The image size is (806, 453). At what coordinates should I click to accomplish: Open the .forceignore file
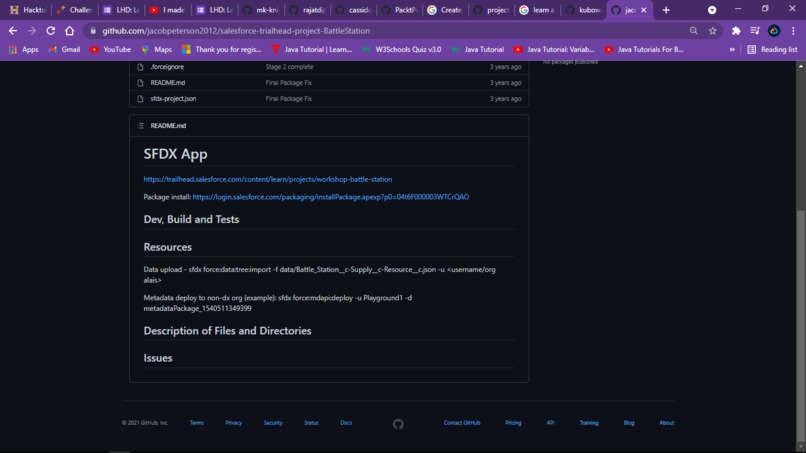pos(167,67)
